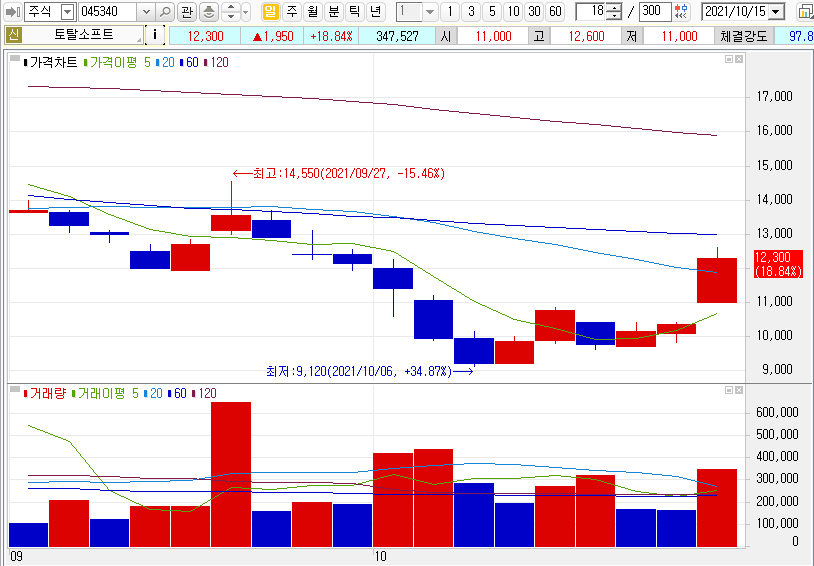Click the 60-day volume average legend
The height and width of the screenshot is (566, 814).
[177, 394]
